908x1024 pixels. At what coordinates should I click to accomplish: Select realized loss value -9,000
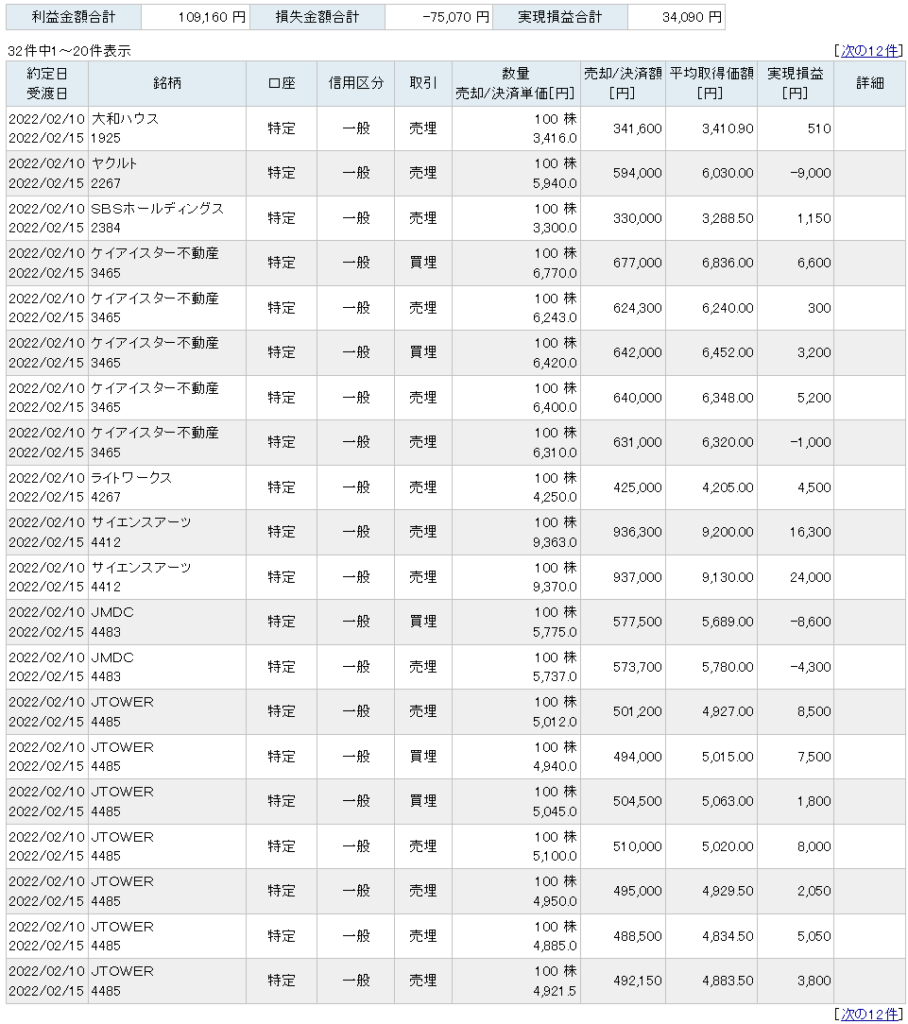pos(810,173)
